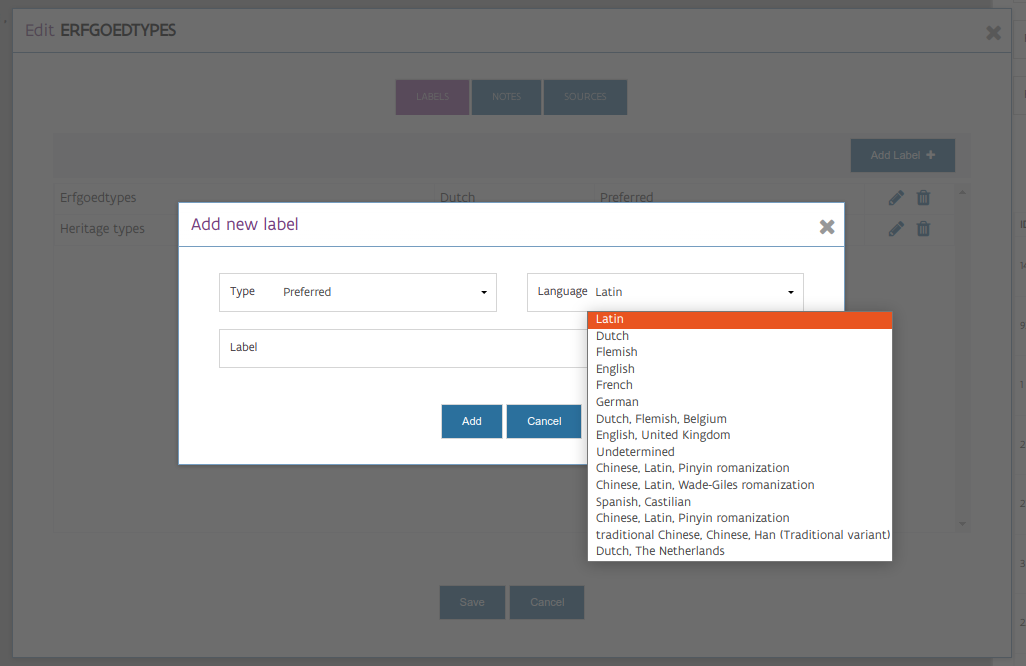Click Cancel inside the Add new label dialog

(x=544, y=421)
